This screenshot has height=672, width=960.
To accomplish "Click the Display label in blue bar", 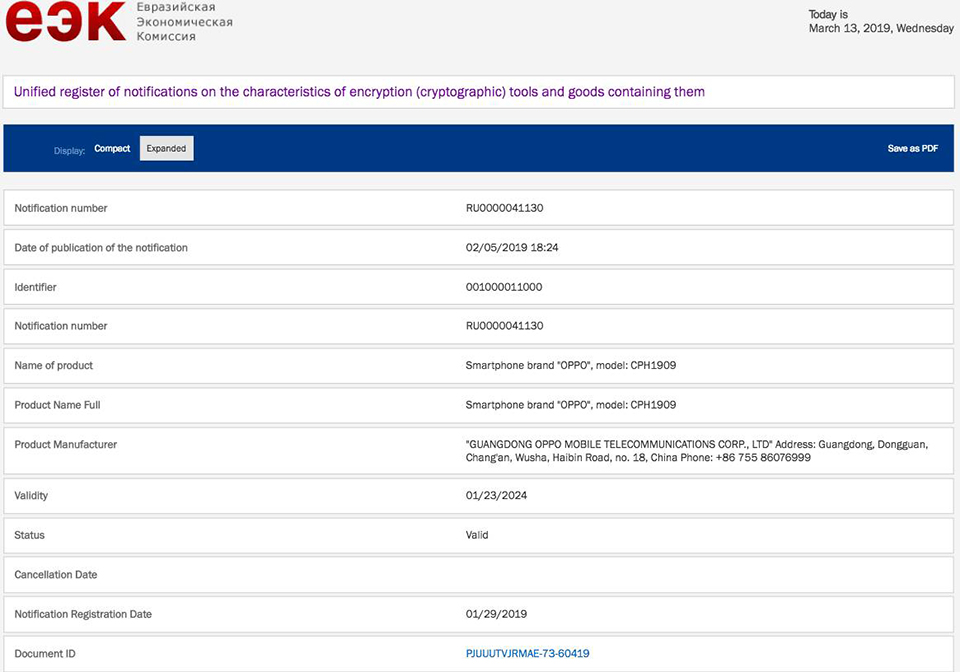I will coord(69,150).
